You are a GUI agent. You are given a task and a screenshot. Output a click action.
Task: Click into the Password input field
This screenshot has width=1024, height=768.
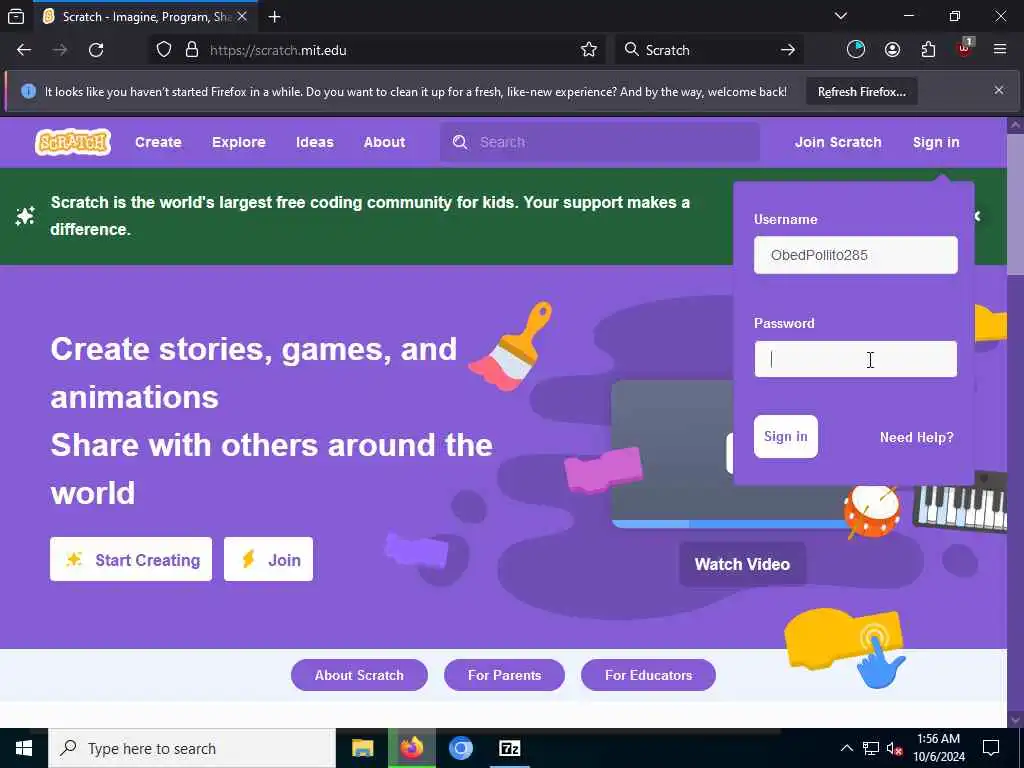point(856,359)
